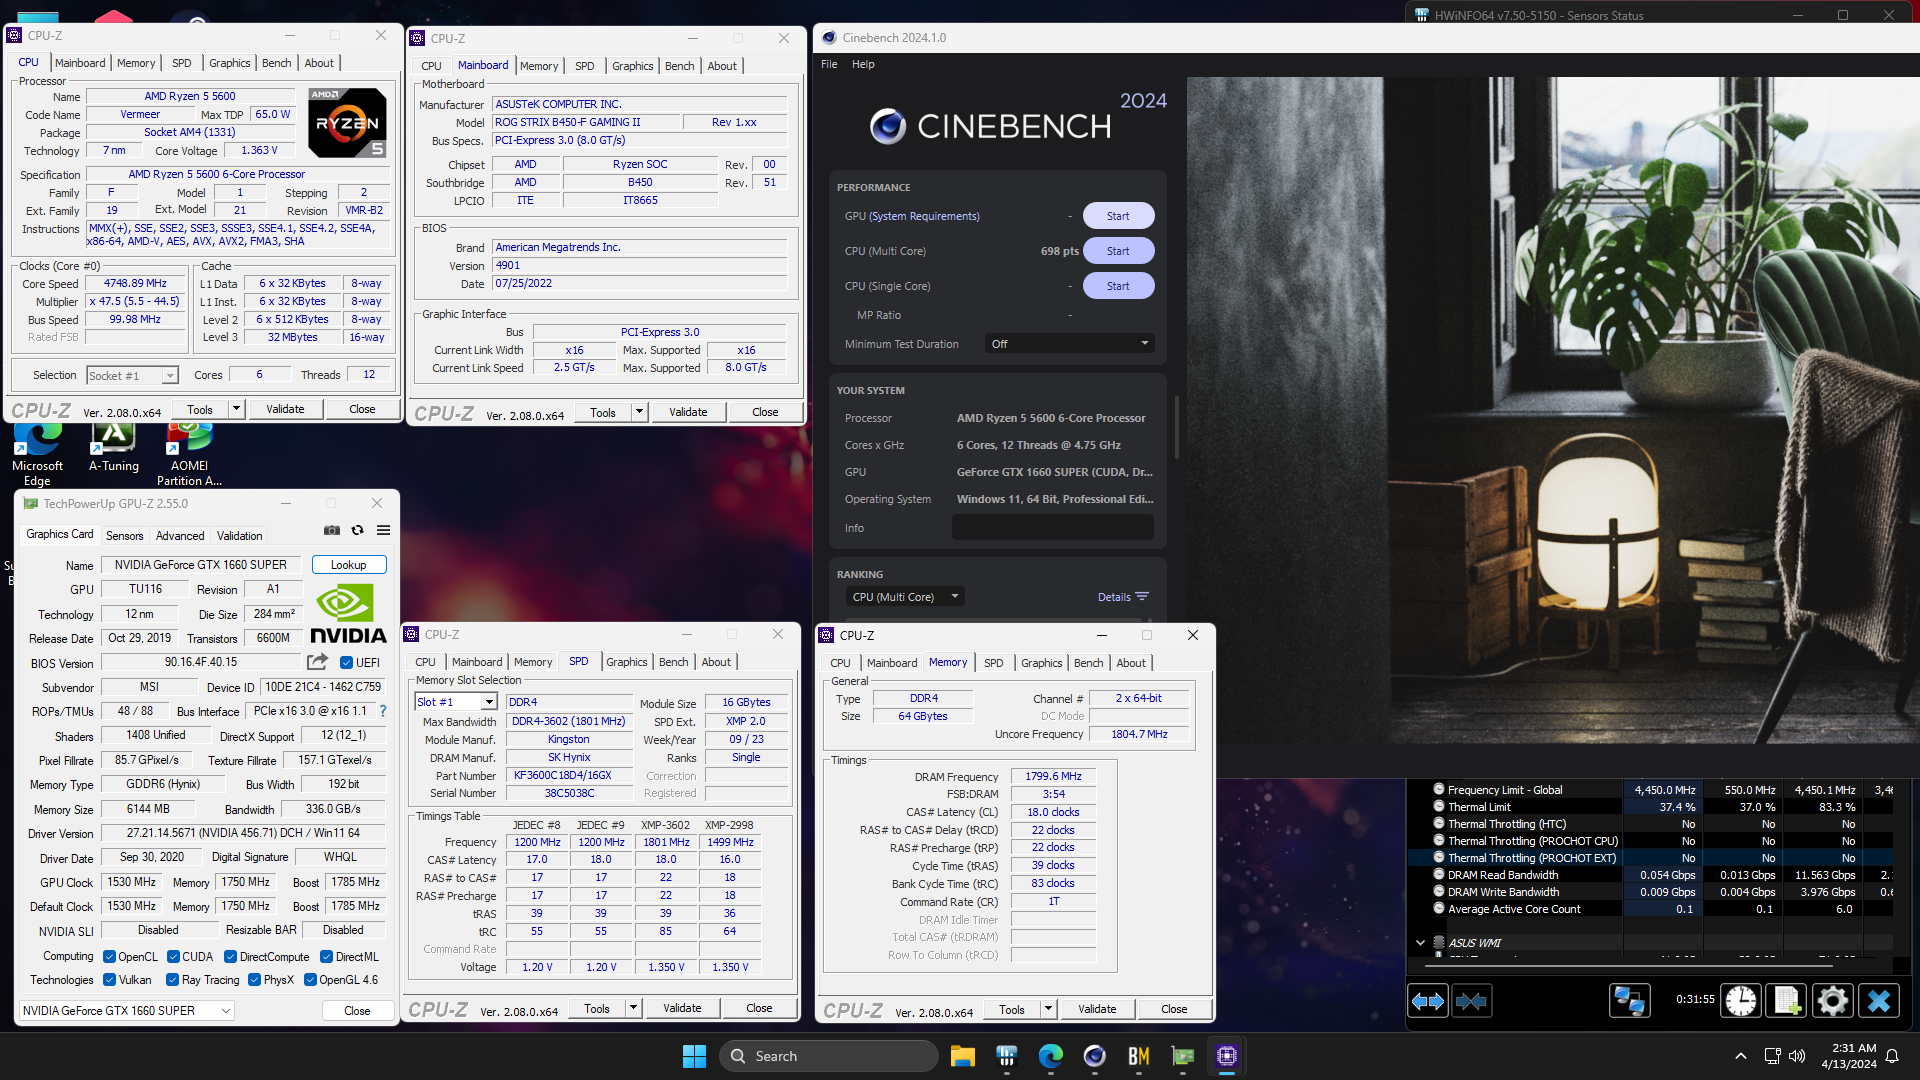This screenshot has height=1080, width=1920.
Task: Click HWiNFO blue X close icon
Action: click(x=1879, y=1001)
